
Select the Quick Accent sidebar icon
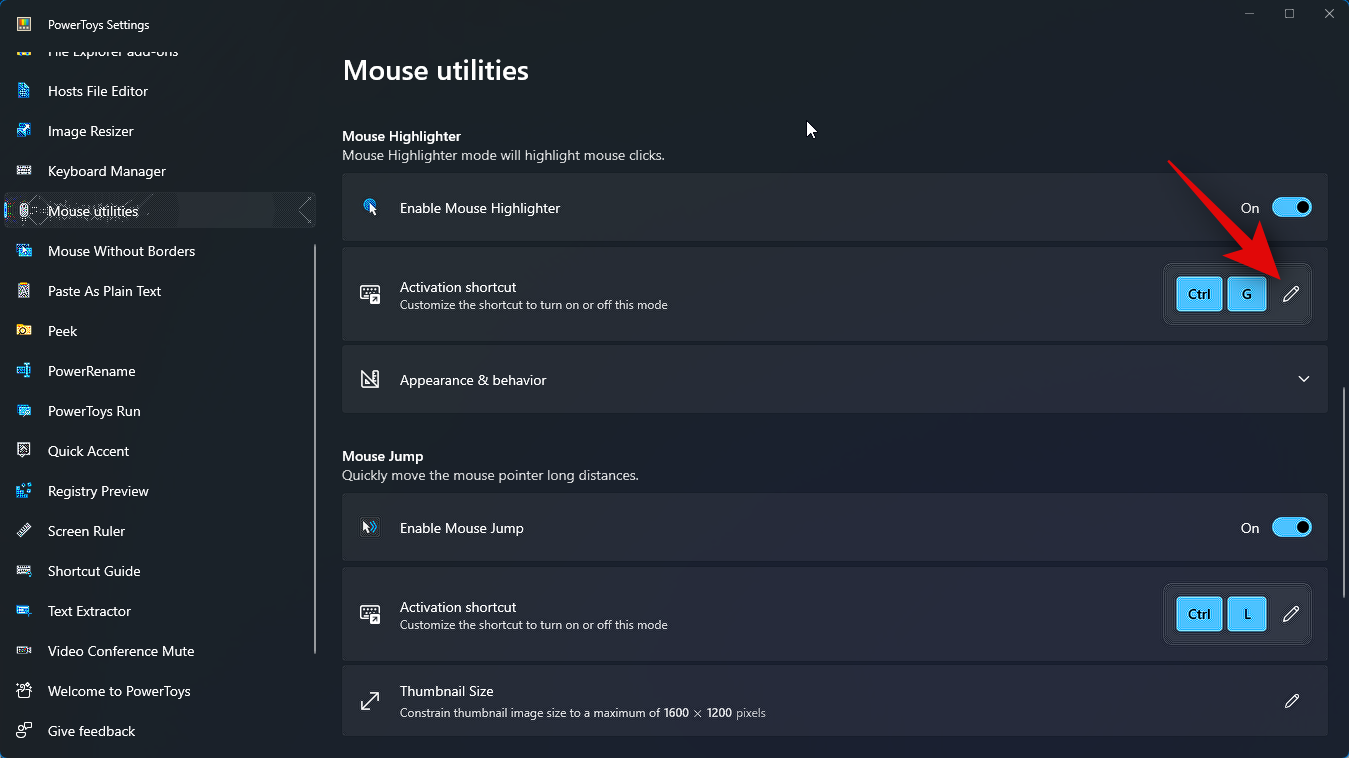[23, 450]
